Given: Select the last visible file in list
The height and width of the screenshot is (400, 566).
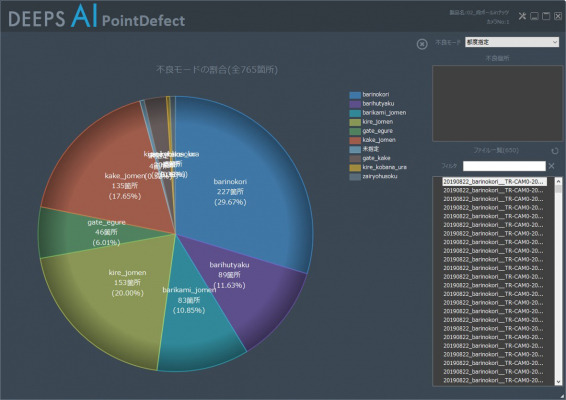Looking at the screenshot, I should 493,380.
